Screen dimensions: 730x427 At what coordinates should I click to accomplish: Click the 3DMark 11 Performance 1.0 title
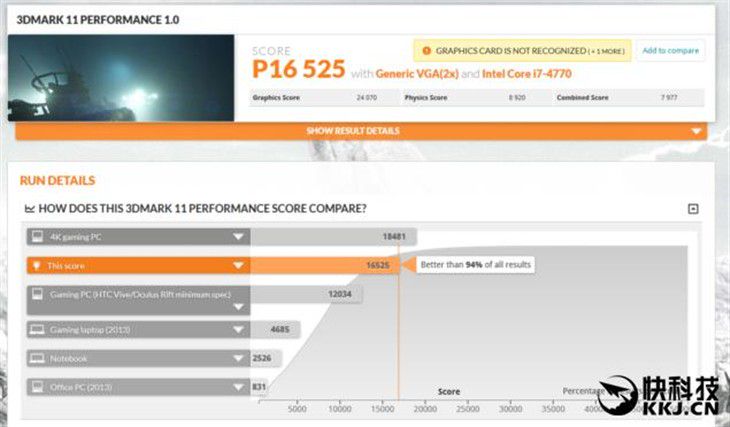tap(98, 20)
